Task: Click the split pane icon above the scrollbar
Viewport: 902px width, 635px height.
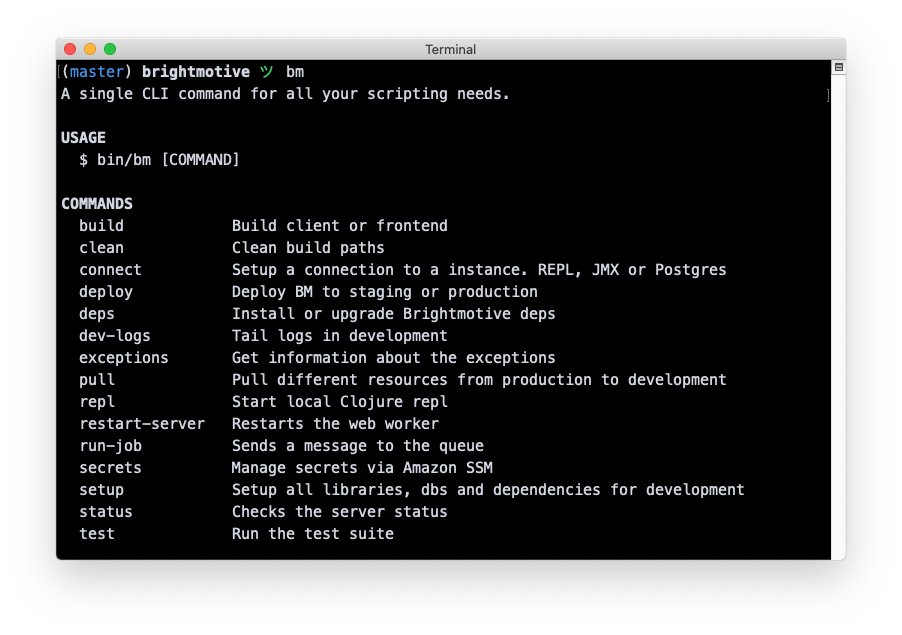Action: pyautogui.click(x=839, y=67)
